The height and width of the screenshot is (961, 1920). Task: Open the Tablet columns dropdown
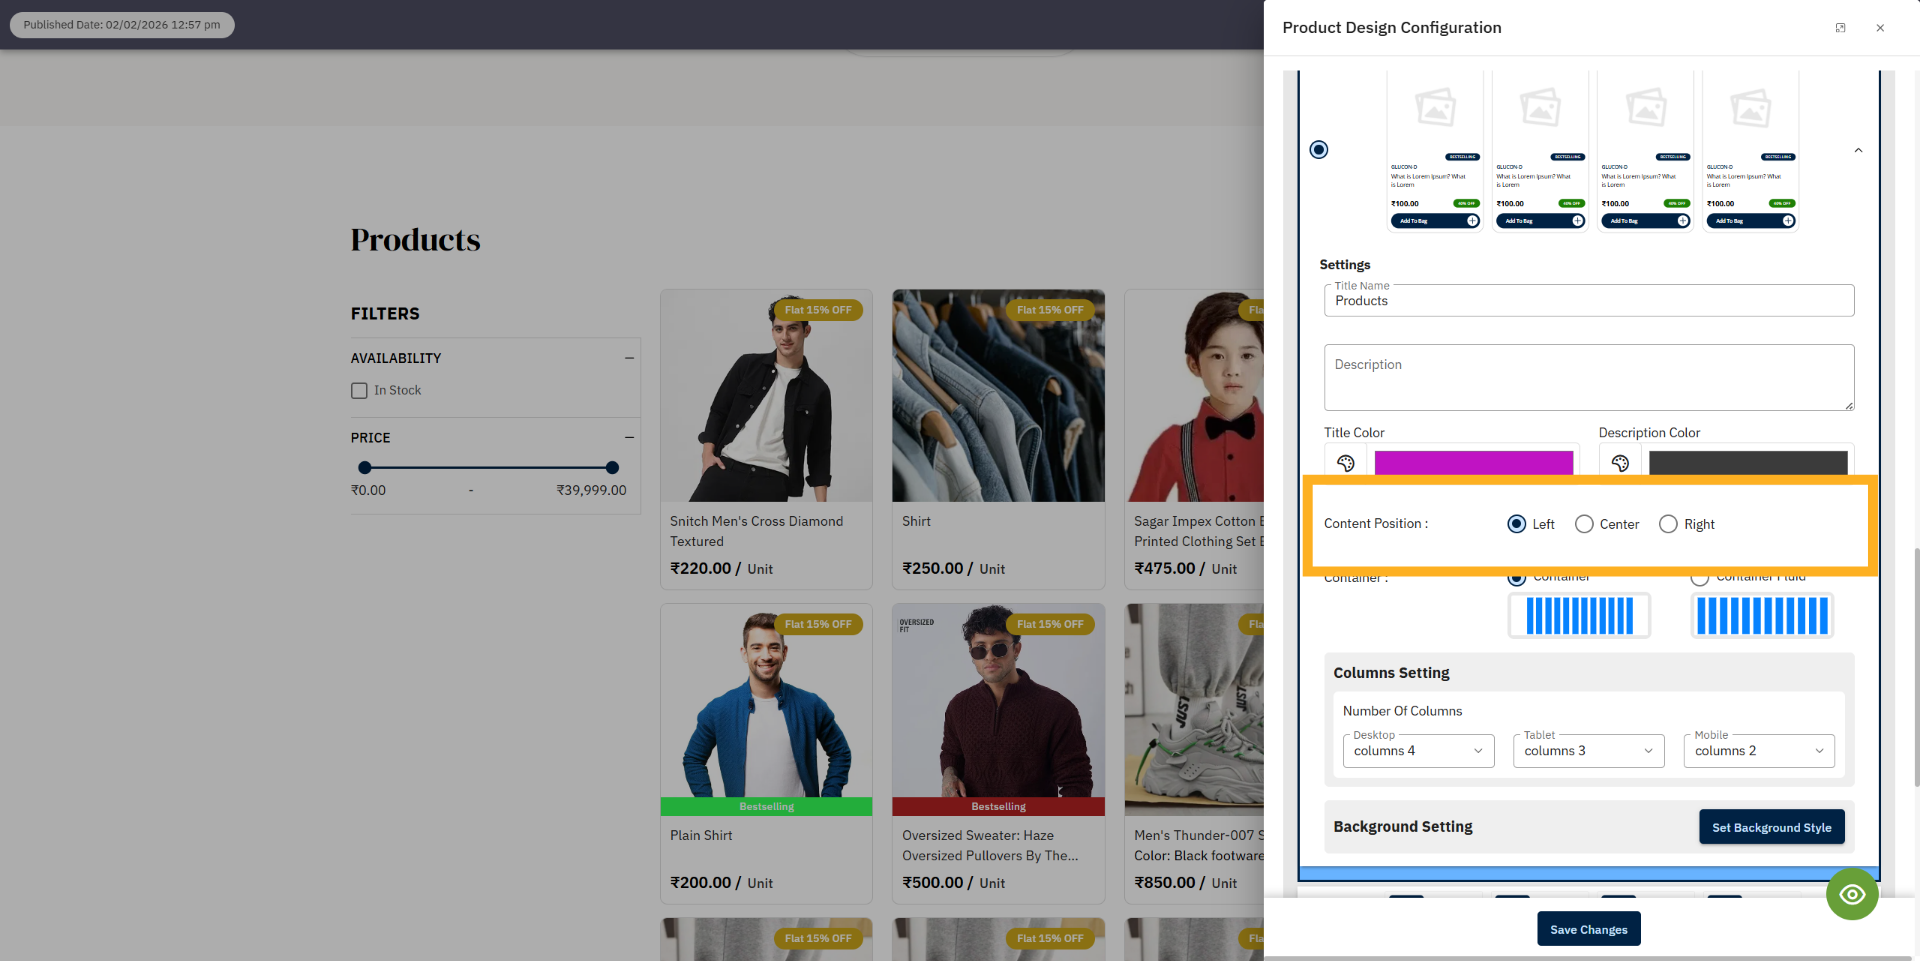tap(1588, 751)
